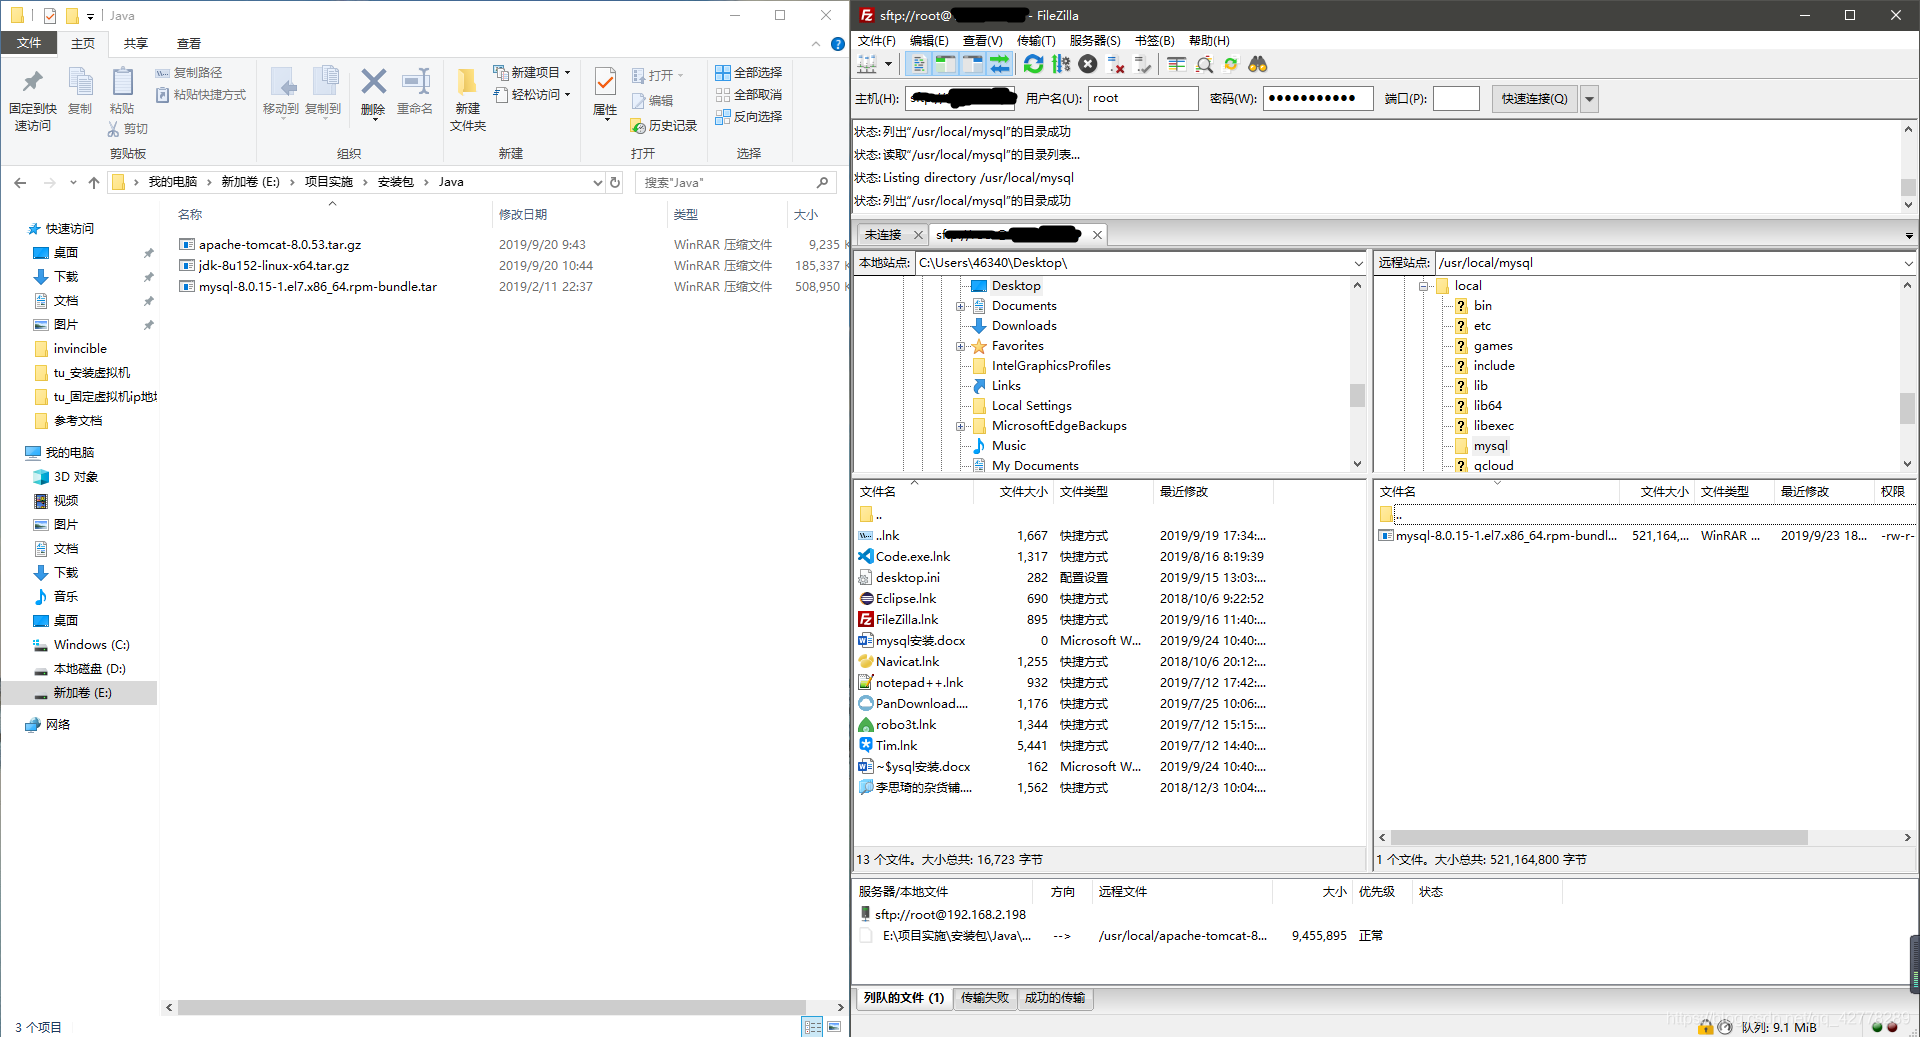Switch Explorer to large icons view icon
The image size is (1920, 1037).
(834, 1027)
